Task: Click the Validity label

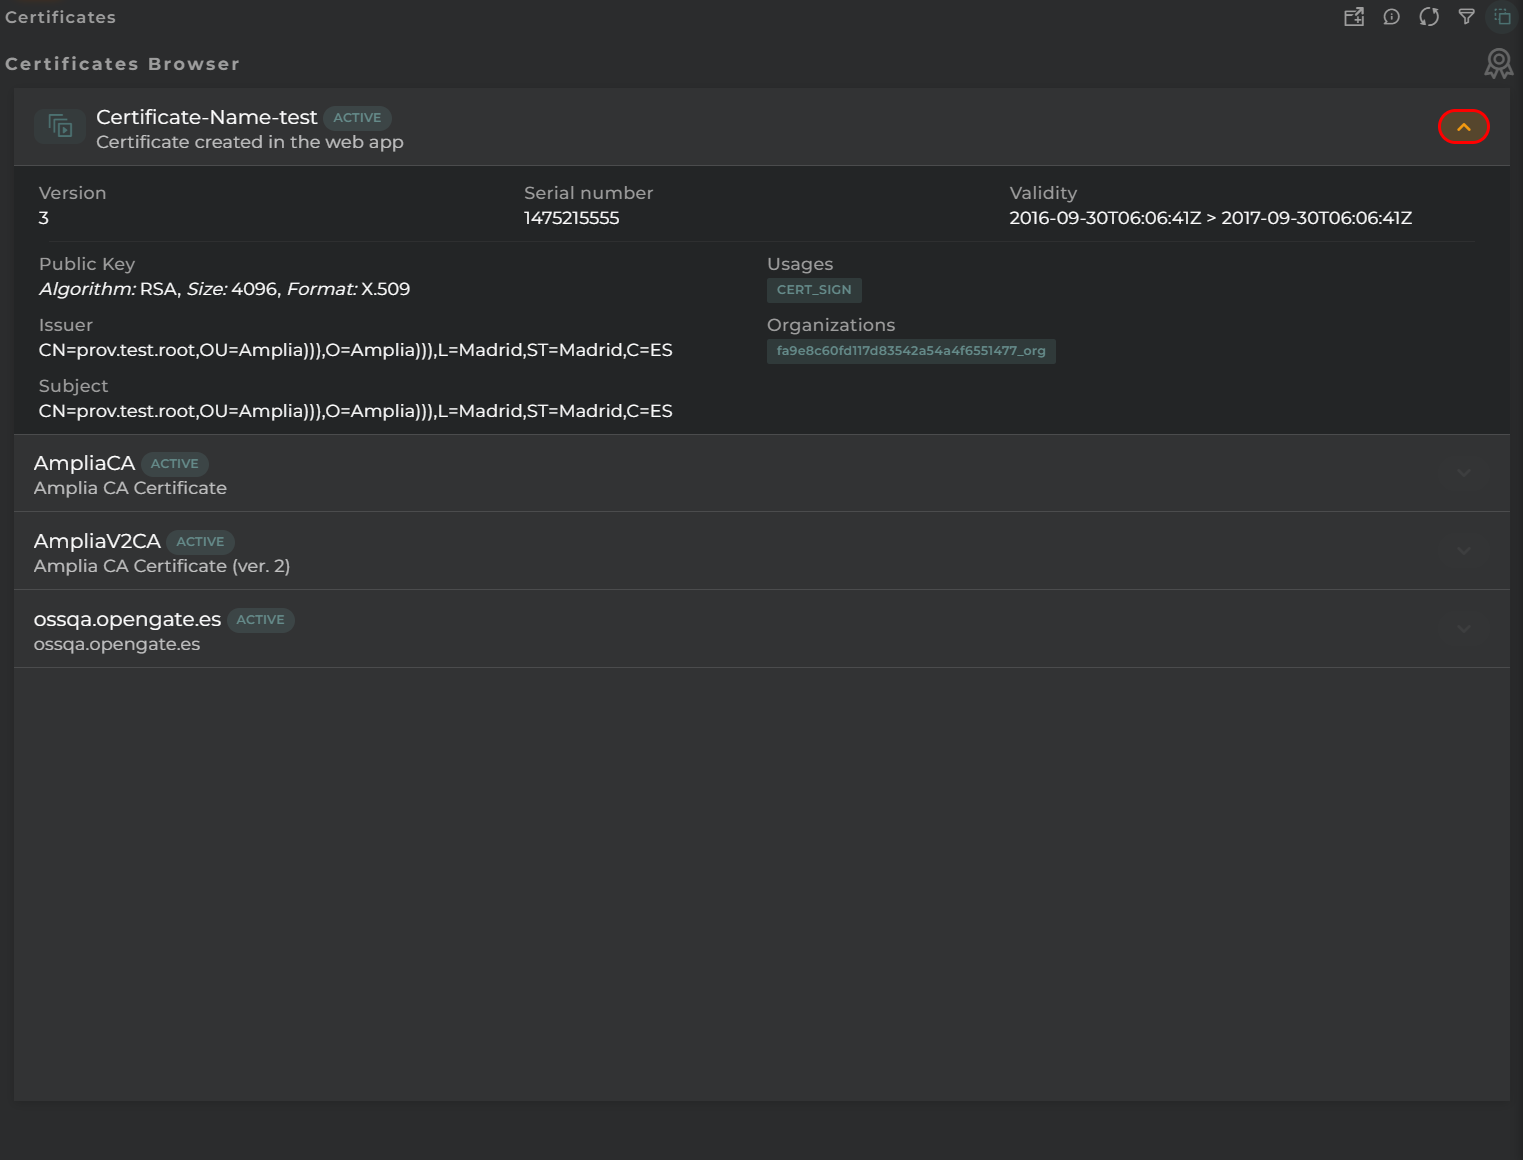Action: (1043, 193)
